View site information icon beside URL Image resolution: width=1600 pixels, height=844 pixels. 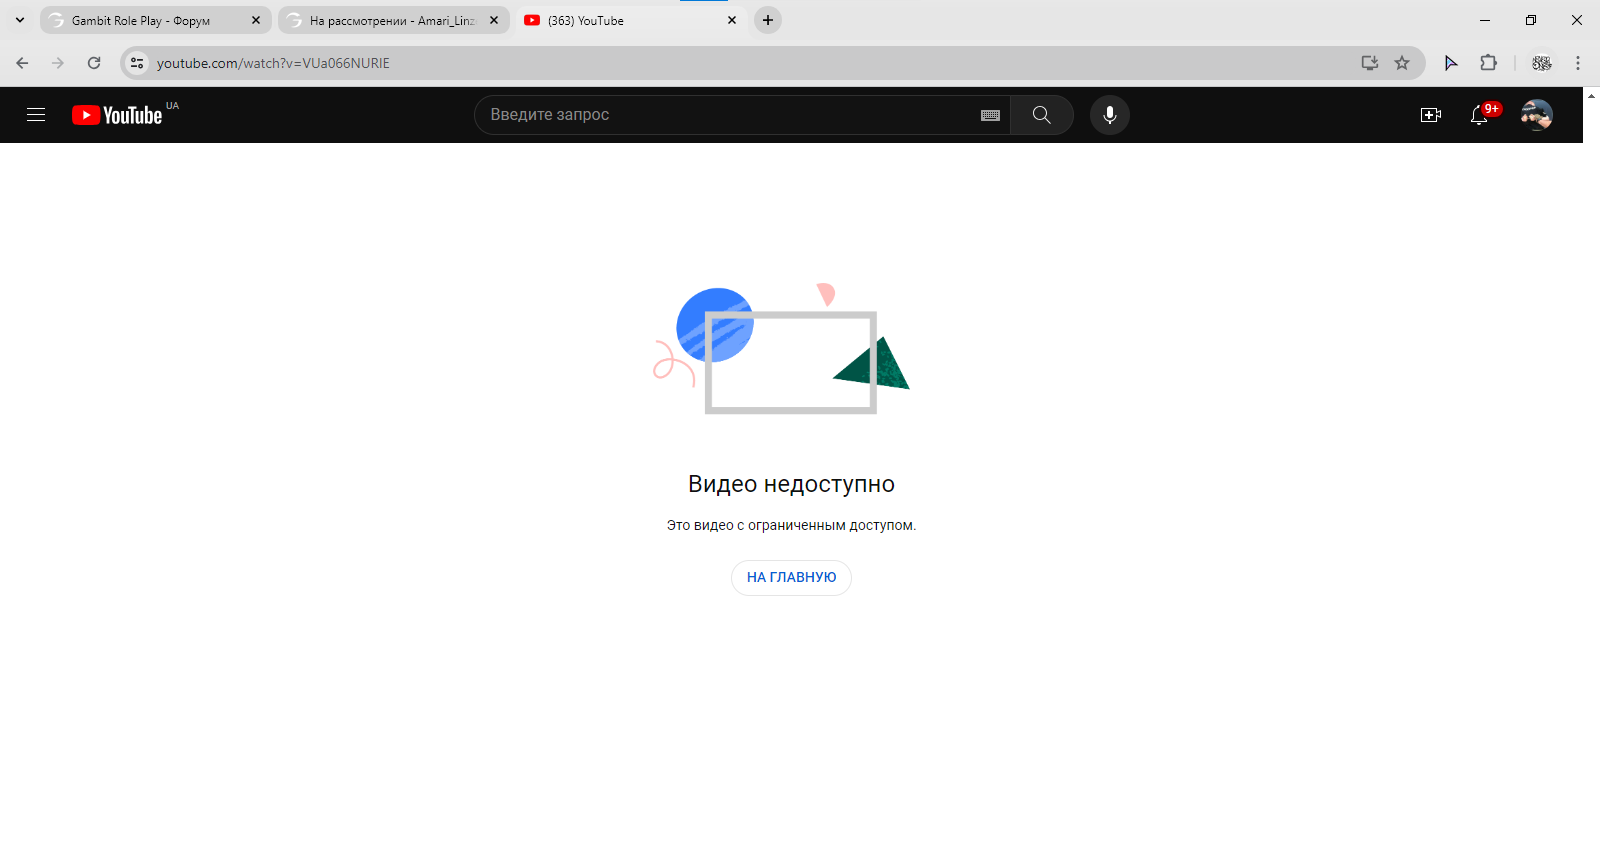tap(137, 63)
